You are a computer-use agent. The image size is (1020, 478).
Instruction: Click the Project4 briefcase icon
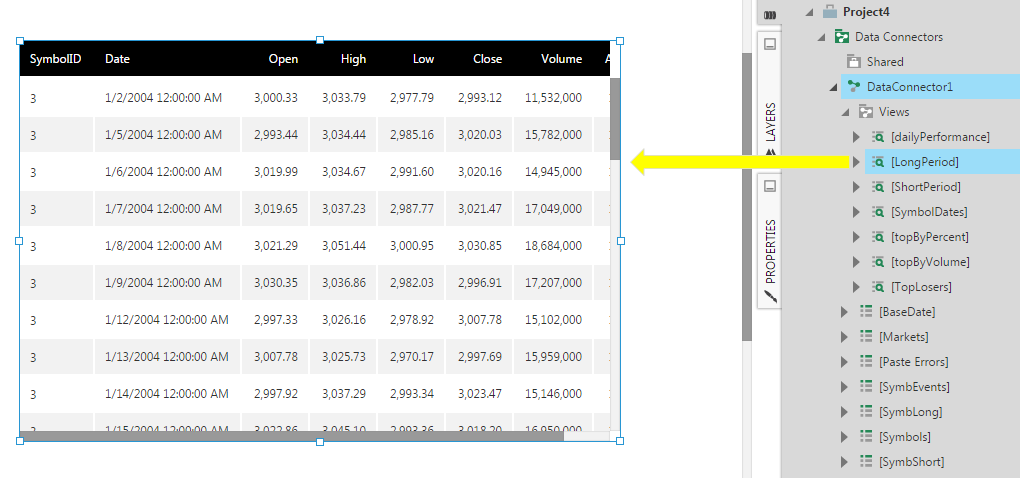(829, 12)
